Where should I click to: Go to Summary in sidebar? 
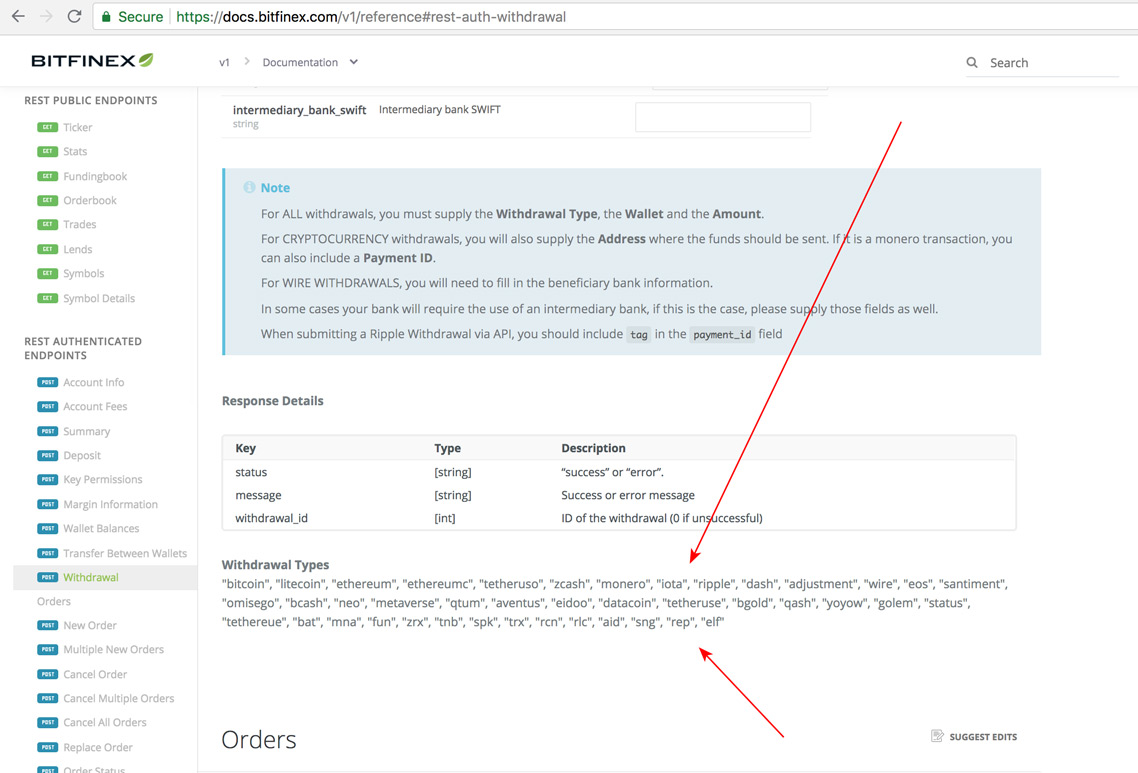(86, 430)
